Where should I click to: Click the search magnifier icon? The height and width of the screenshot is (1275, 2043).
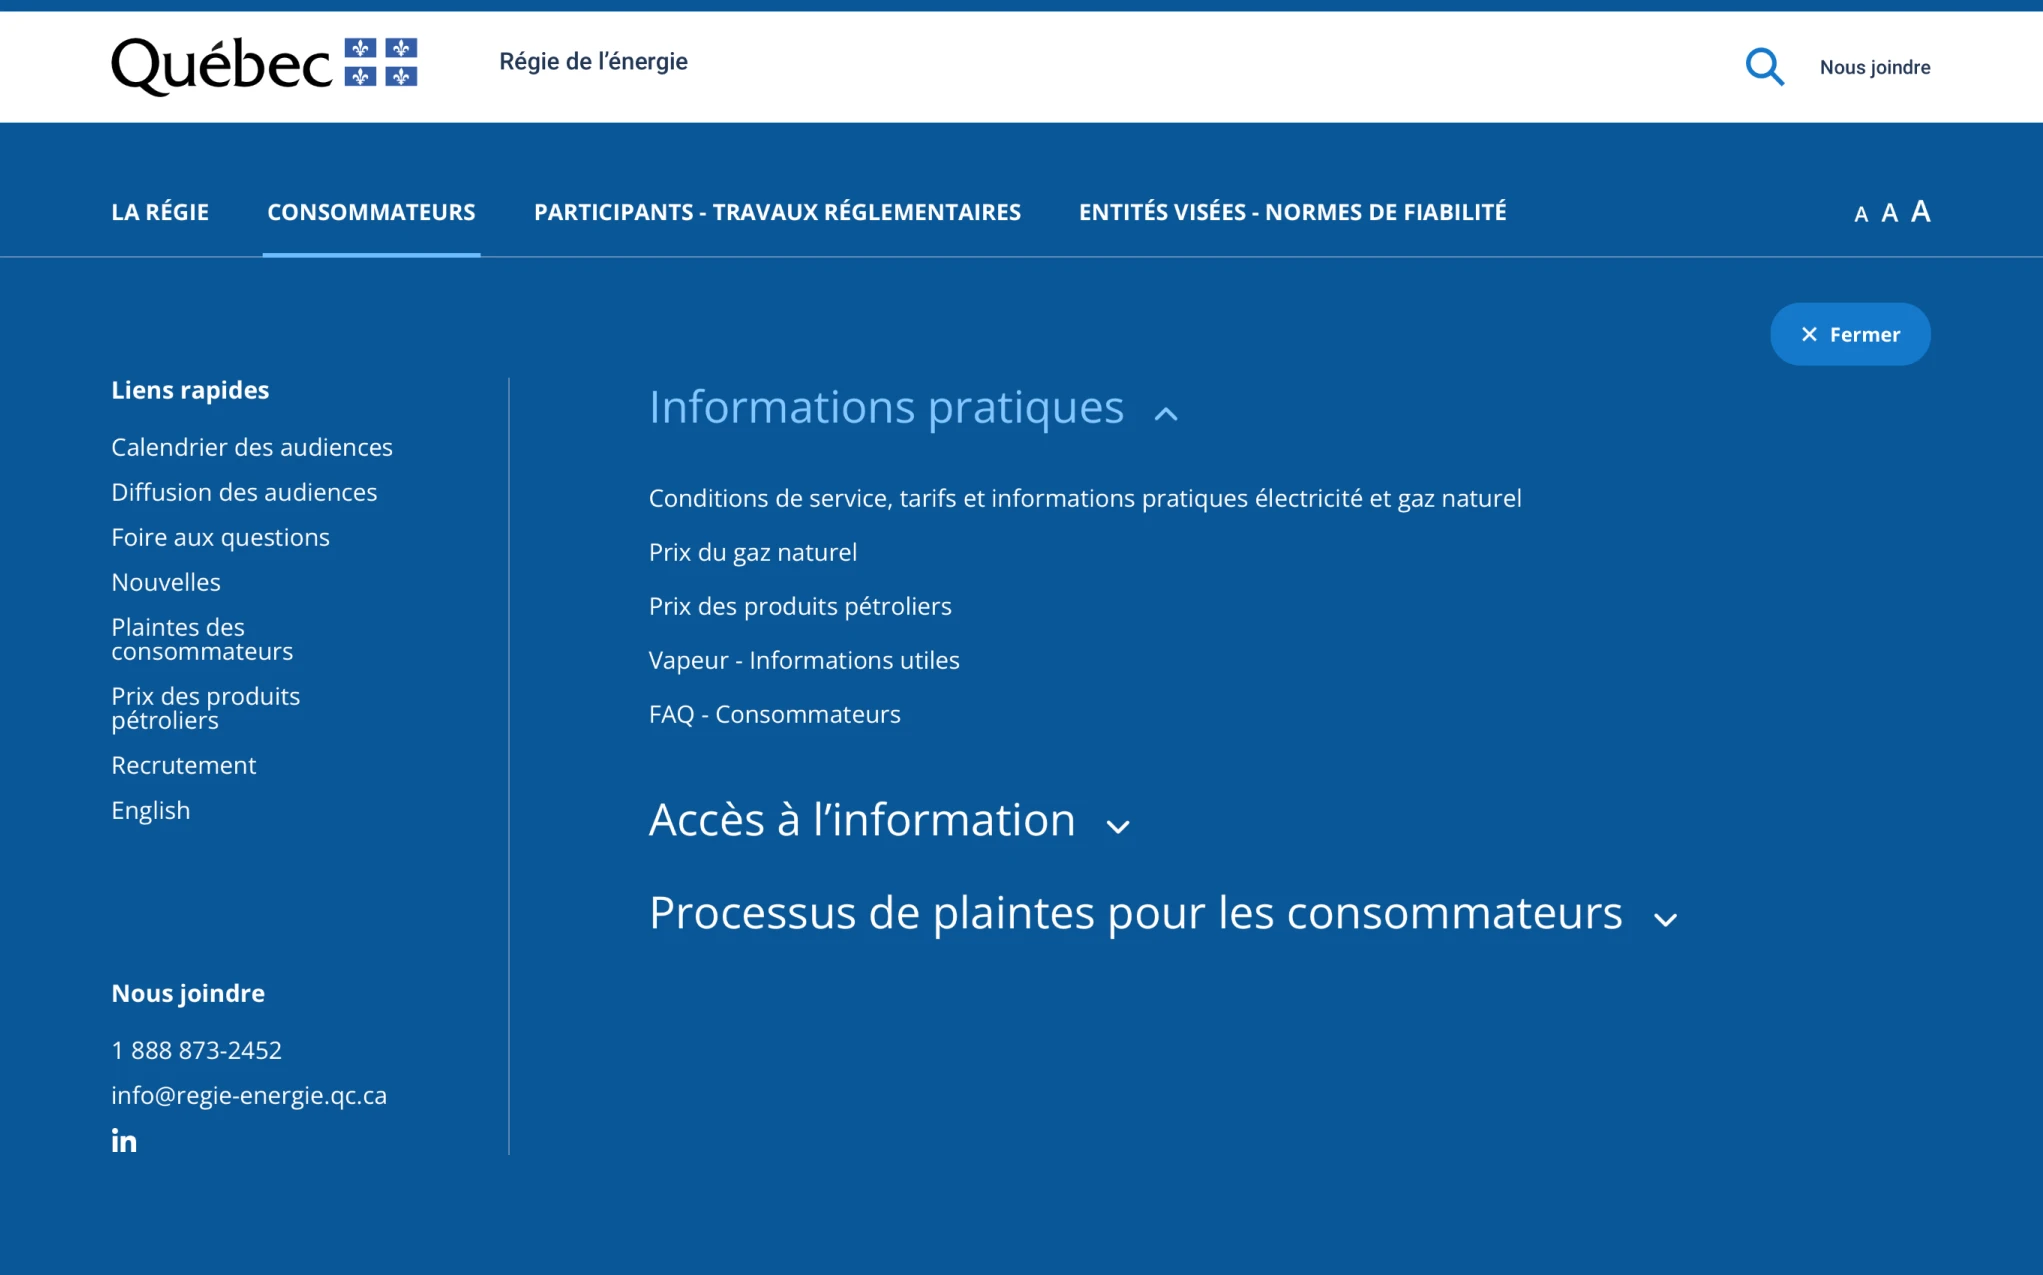click(1764, 67)
